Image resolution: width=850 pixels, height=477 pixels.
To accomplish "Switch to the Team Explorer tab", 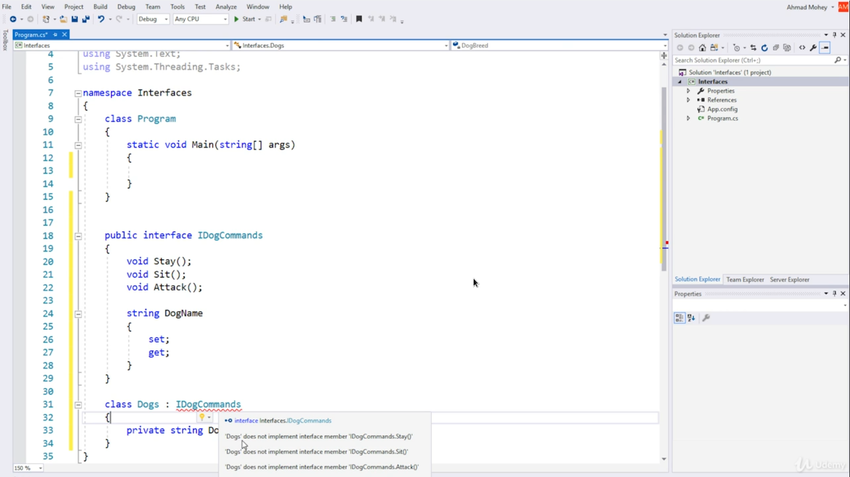I will (x=745, y=280).
